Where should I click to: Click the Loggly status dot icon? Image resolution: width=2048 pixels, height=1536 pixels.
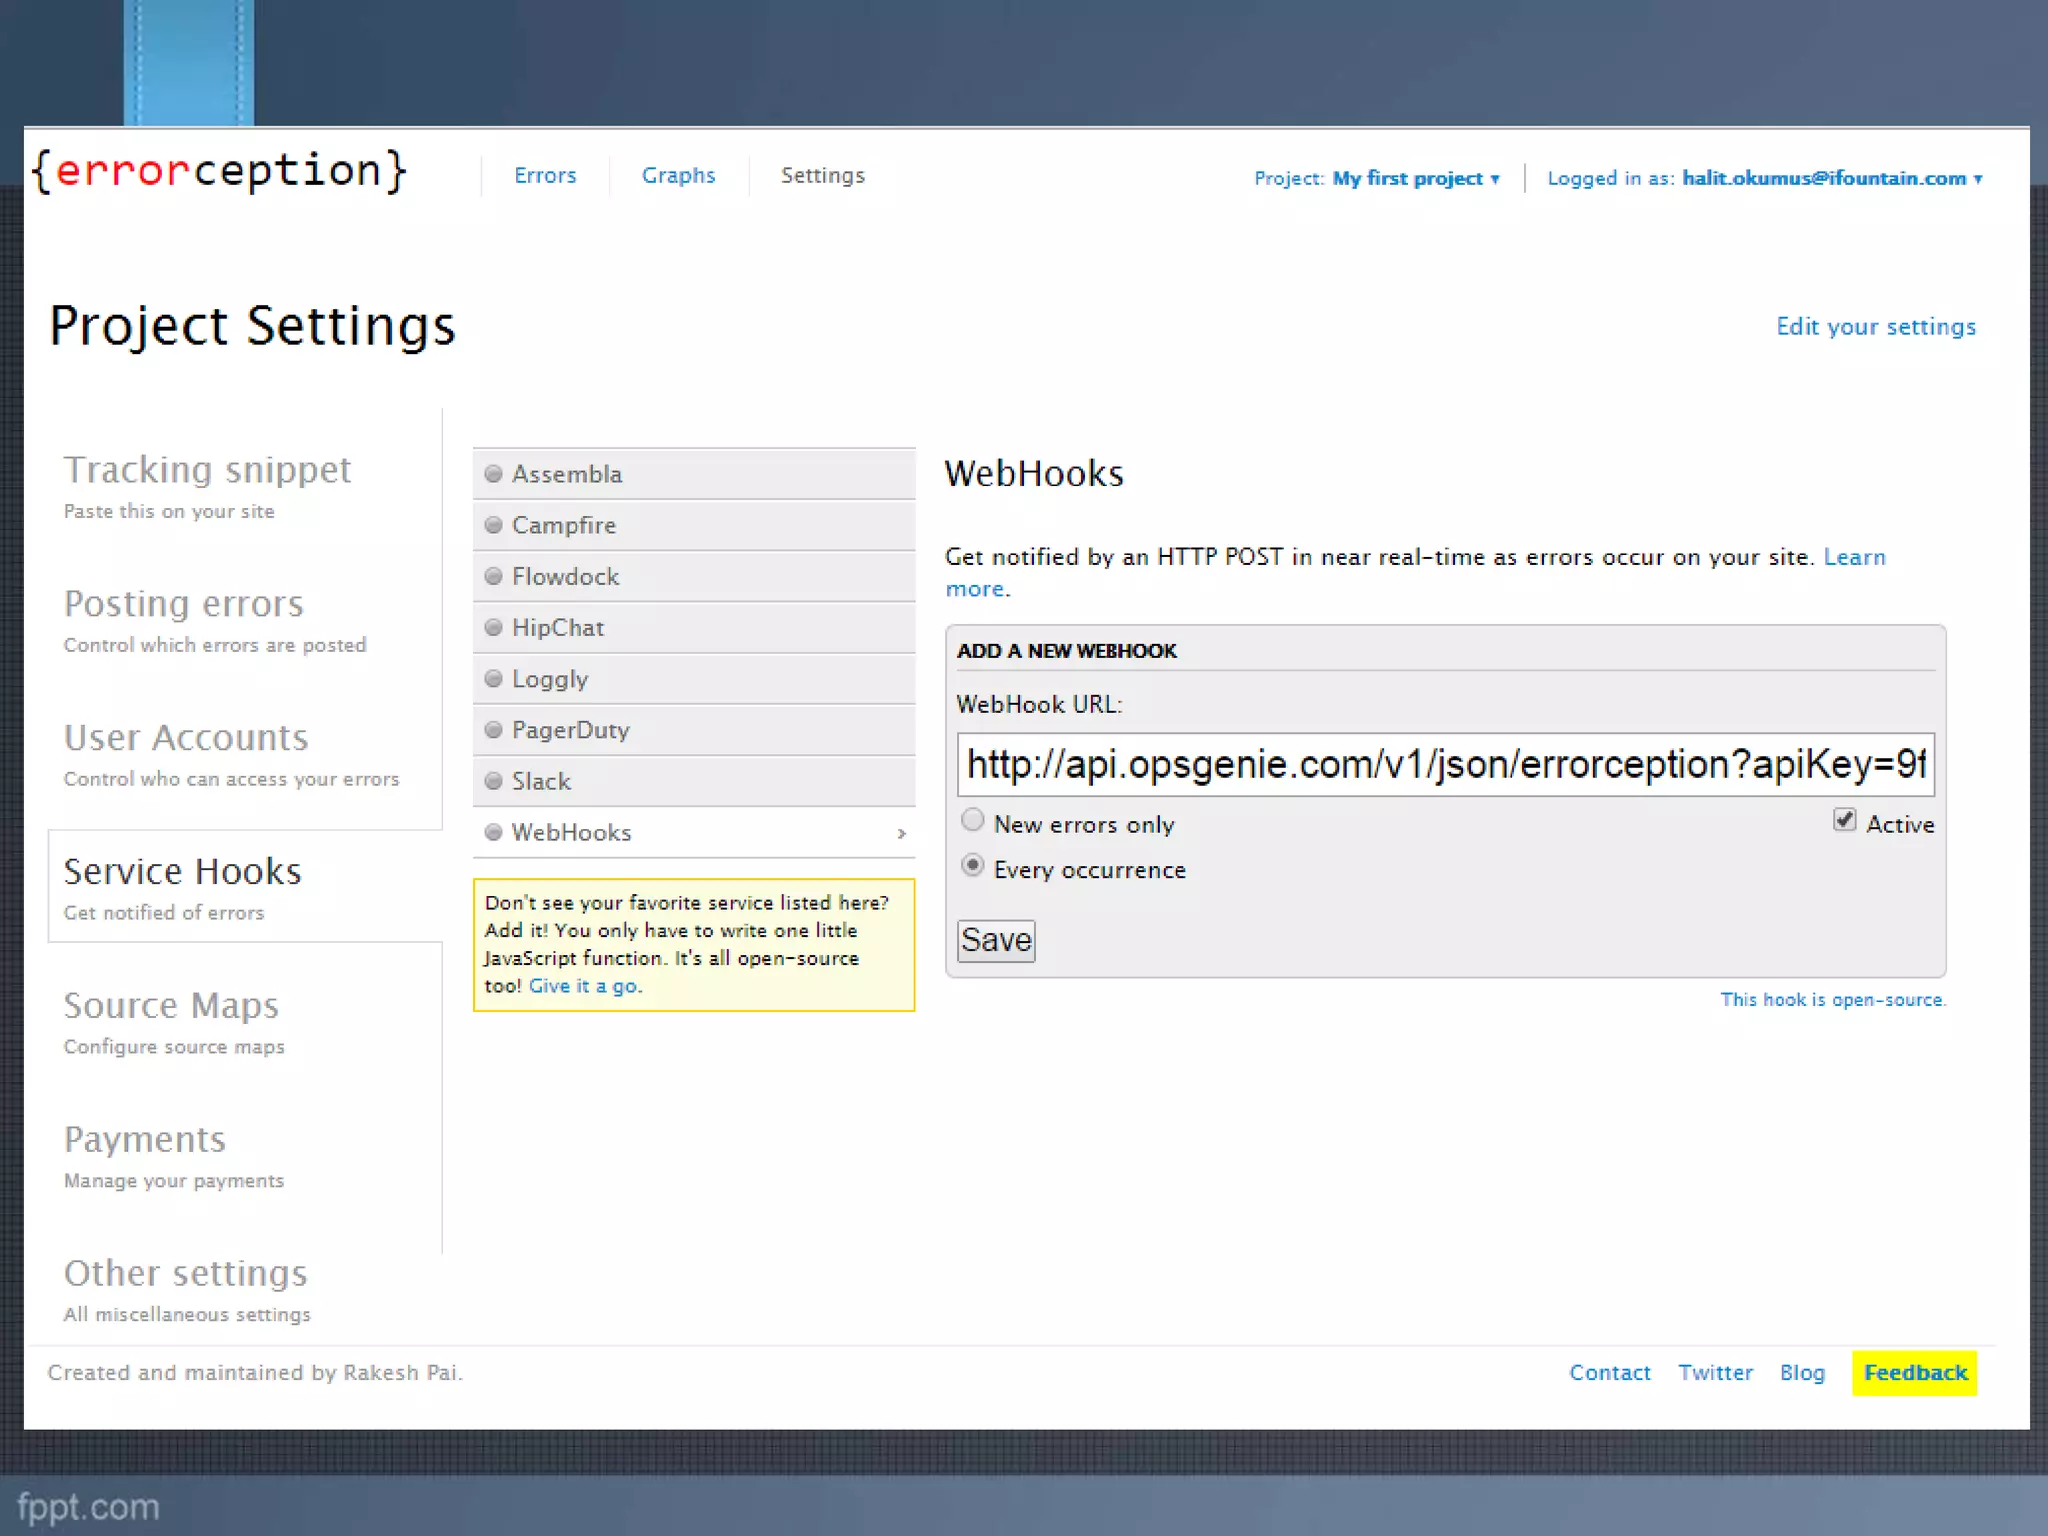(x=493, y=679)
